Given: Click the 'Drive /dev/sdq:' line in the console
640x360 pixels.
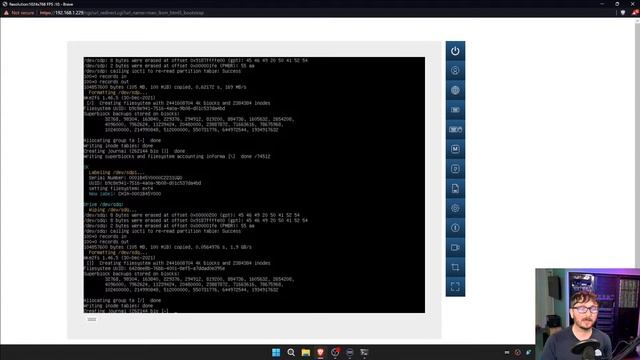Looking at the screenshot, I should point(103,204).
